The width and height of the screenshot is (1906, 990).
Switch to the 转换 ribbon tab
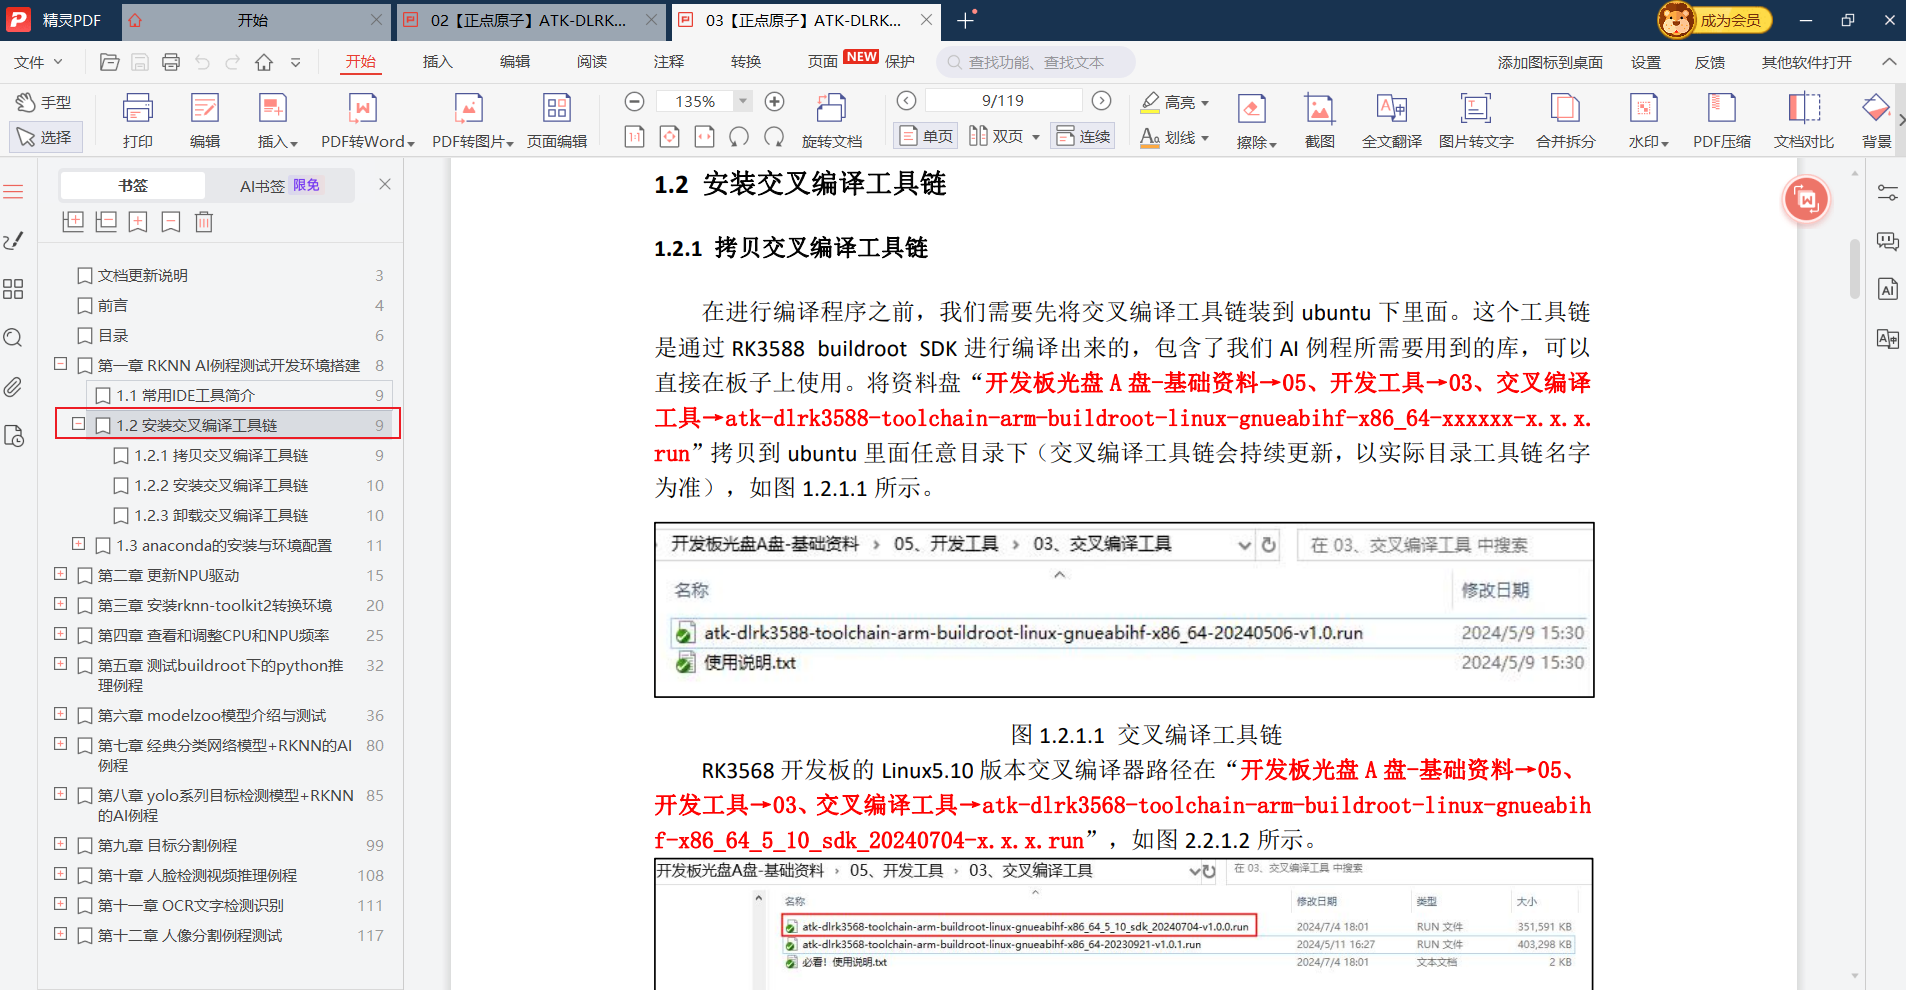pyautogui.click(x=745, y=62)
